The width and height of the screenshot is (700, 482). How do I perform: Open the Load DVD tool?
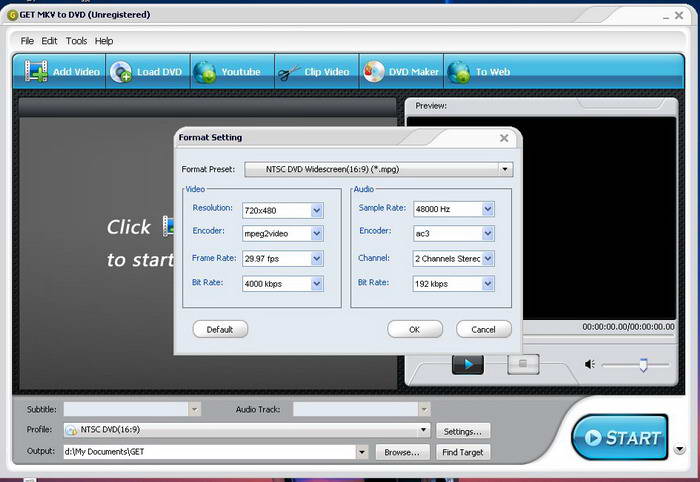[122, 72]
